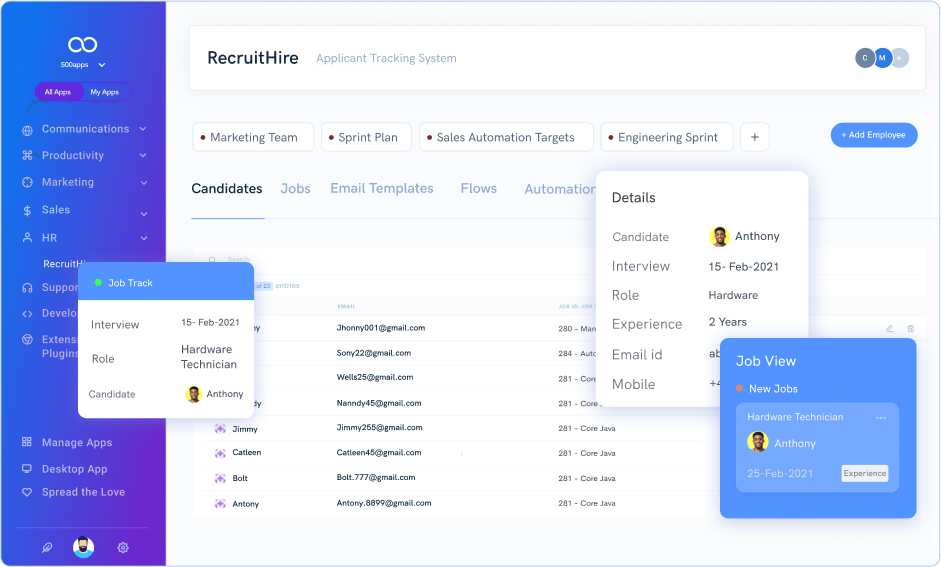Expand the Productivity menu chevron
This screenshot has width=941, height=567.
point(143,156)
